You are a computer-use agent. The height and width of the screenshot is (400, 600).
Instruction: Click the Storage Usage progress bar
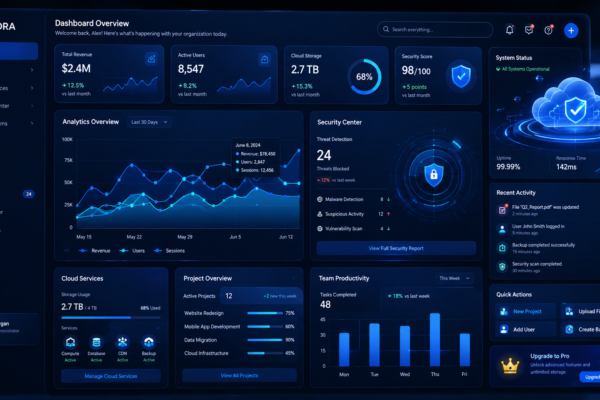111,317
